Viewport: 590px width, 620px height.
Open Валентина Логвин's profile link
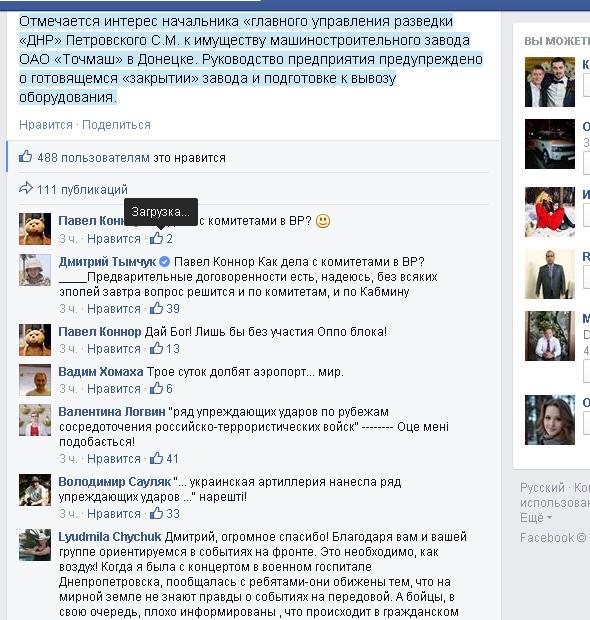point(112,412)
